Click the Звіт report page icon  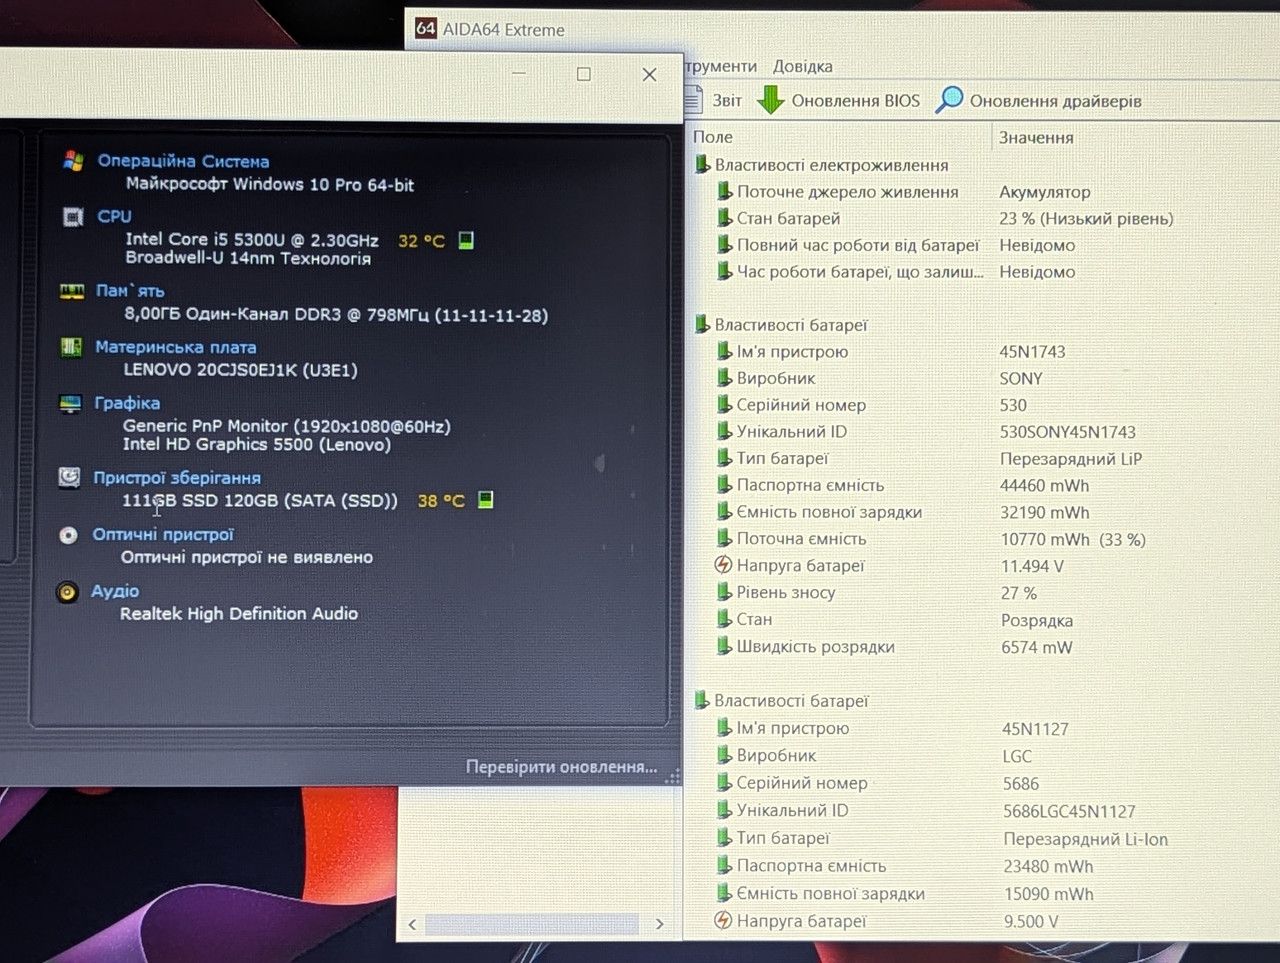[693, 100]
